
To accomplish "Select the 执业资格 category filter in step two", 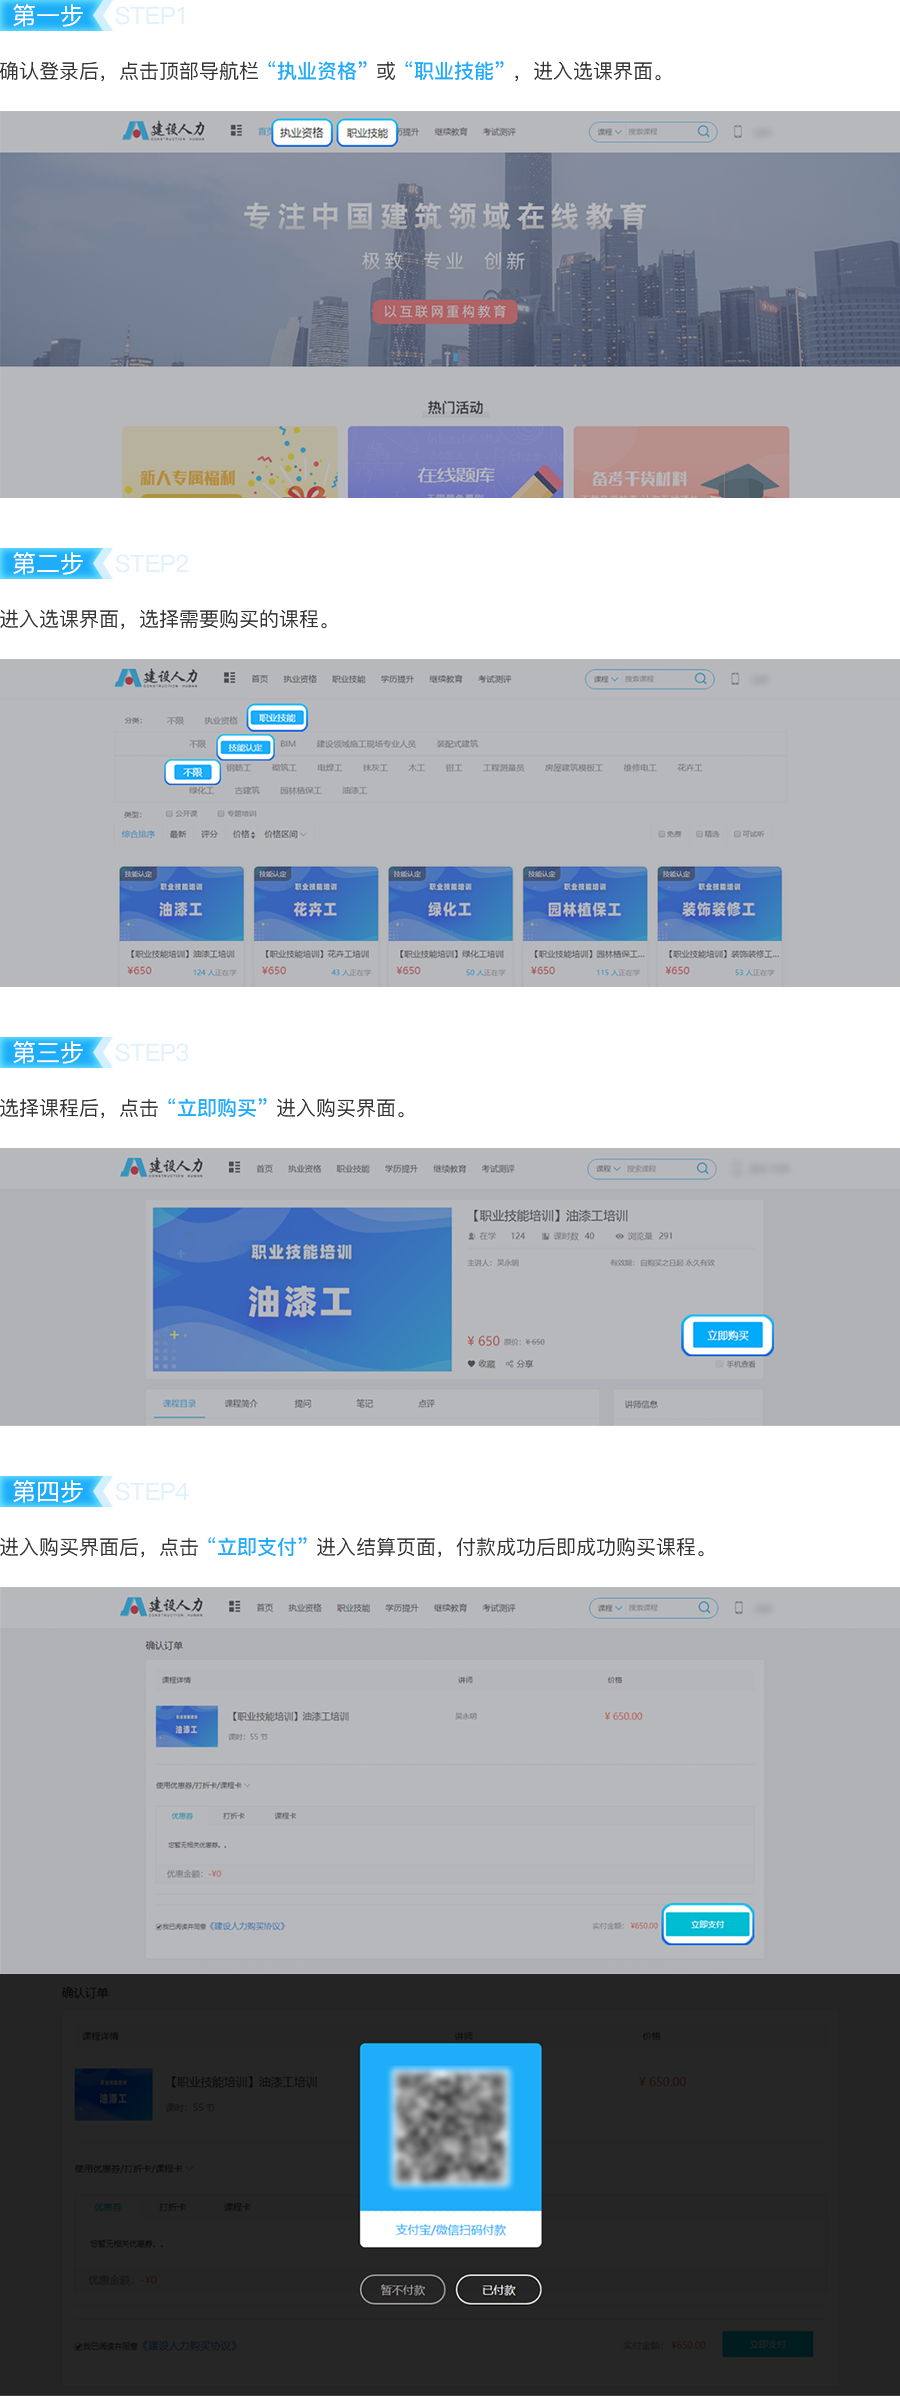I will point(221,720).
